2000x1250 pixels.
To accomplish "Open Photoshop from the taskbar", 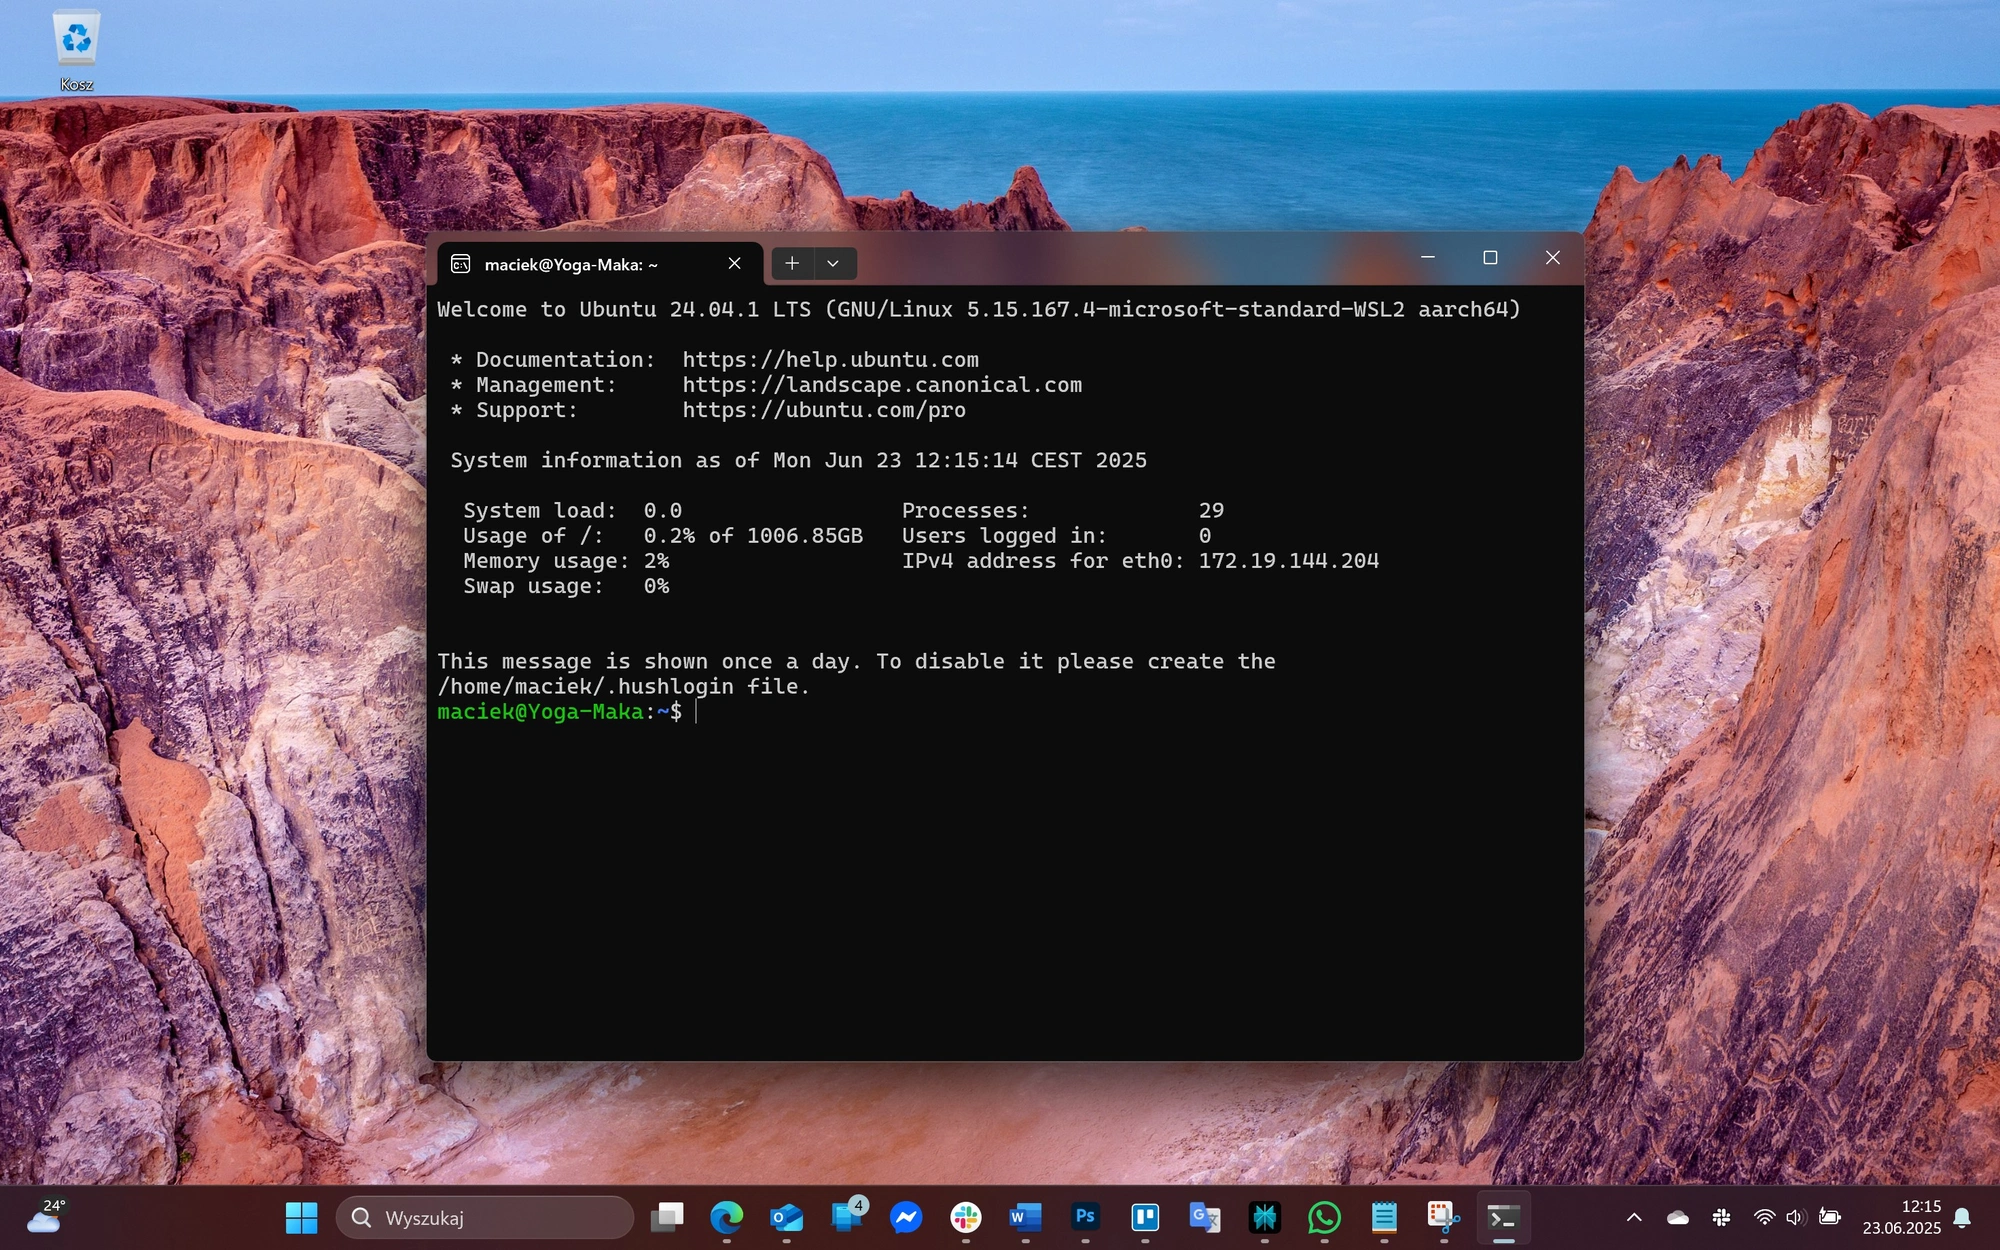I will coord(1085,1217).
